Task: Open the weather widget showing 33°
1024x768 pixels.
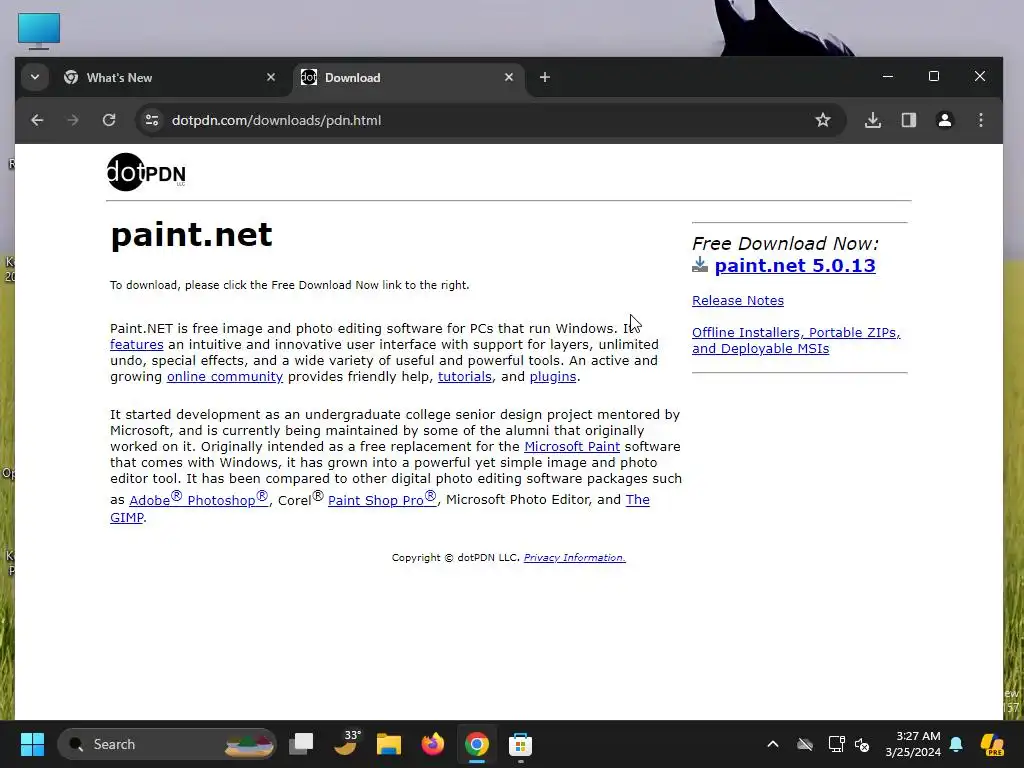Action: pyautogui.click(x=346, y=744)
